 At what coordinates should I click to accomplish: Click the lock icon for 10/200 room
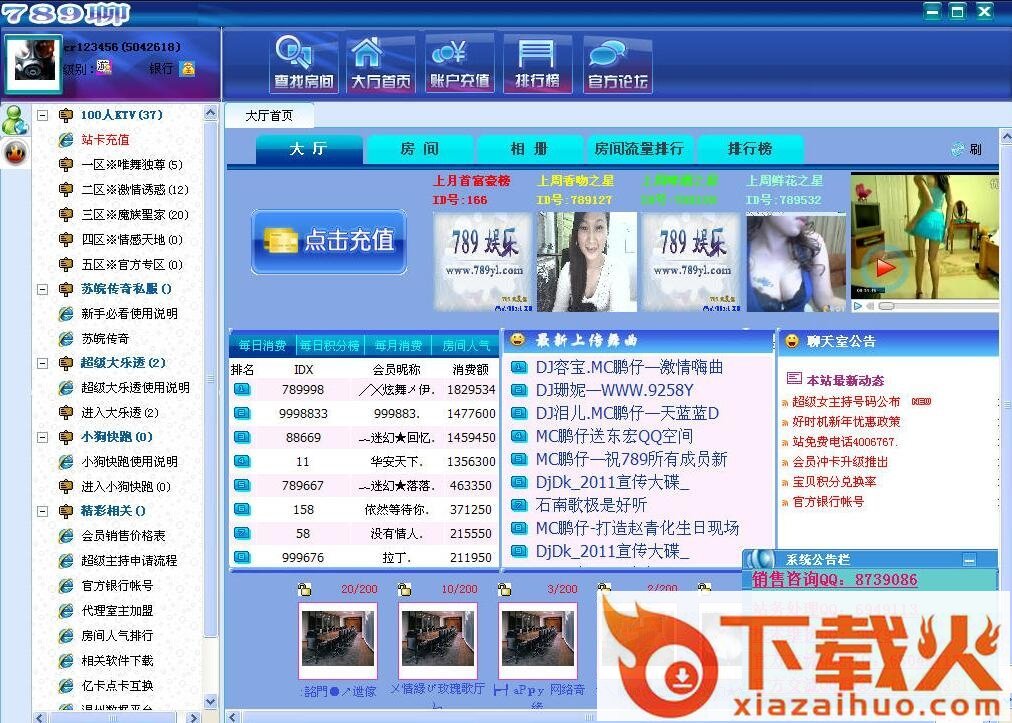(405, 589)
